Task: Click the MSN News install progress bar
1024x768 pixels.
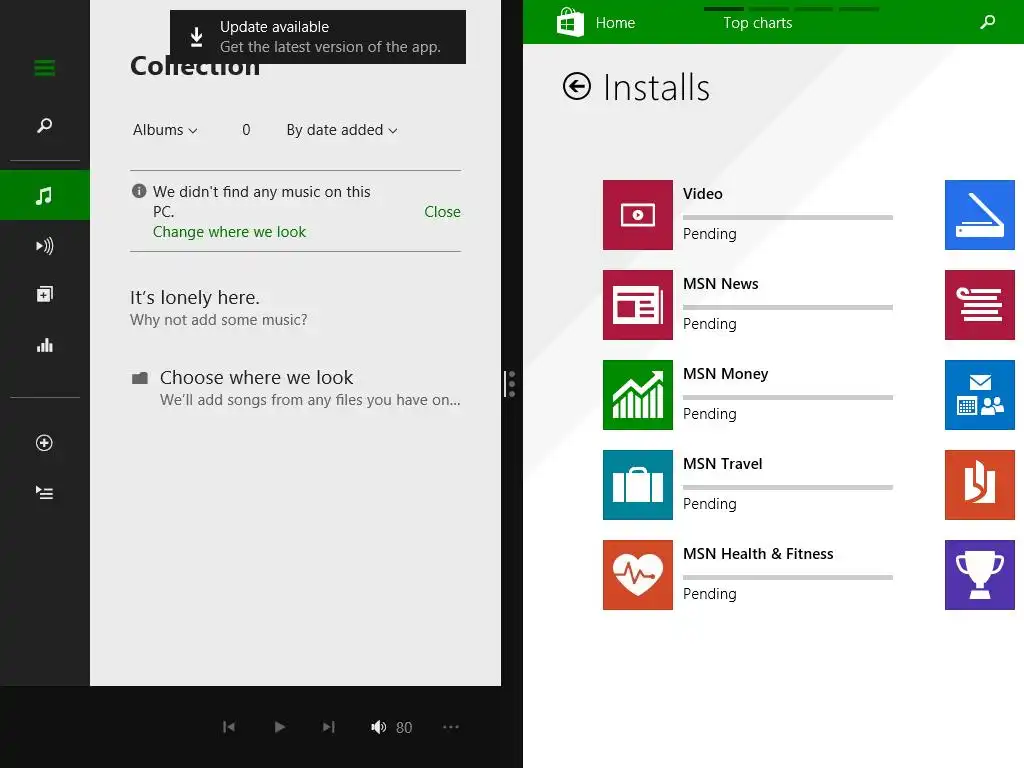Action: [788, 307]
